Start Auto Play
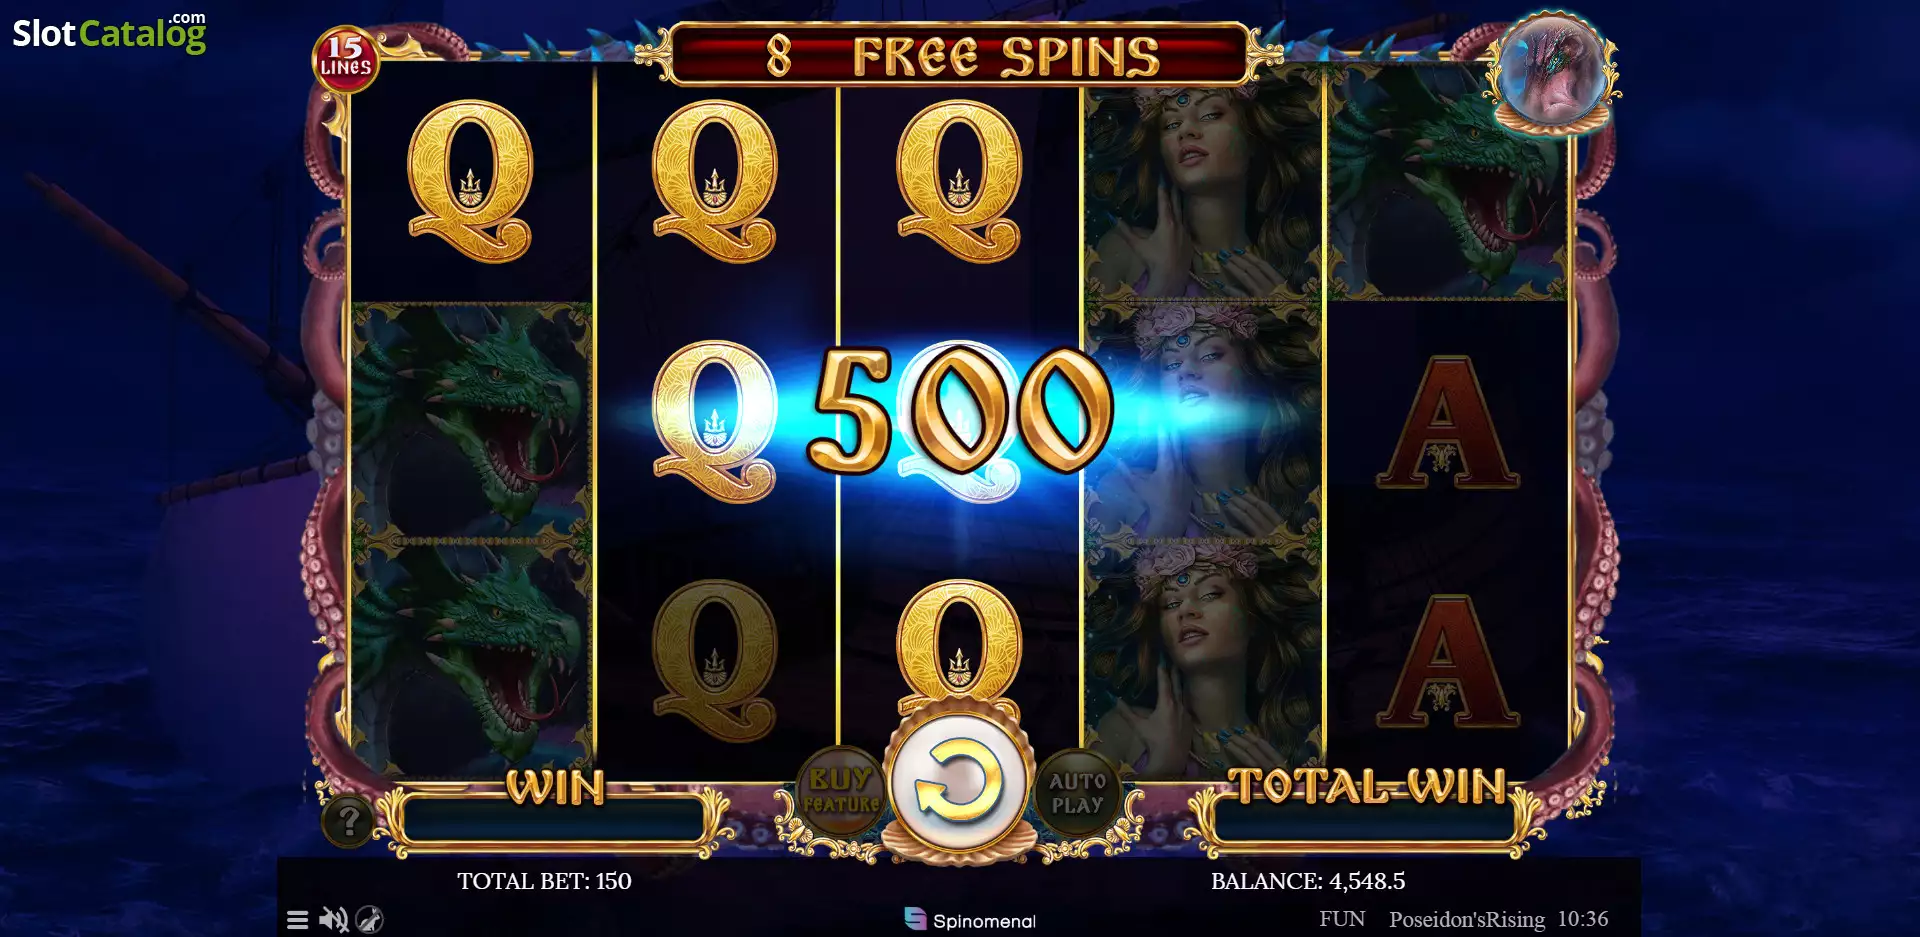This screenshot has height=937, width=1920. point(1077,792)
